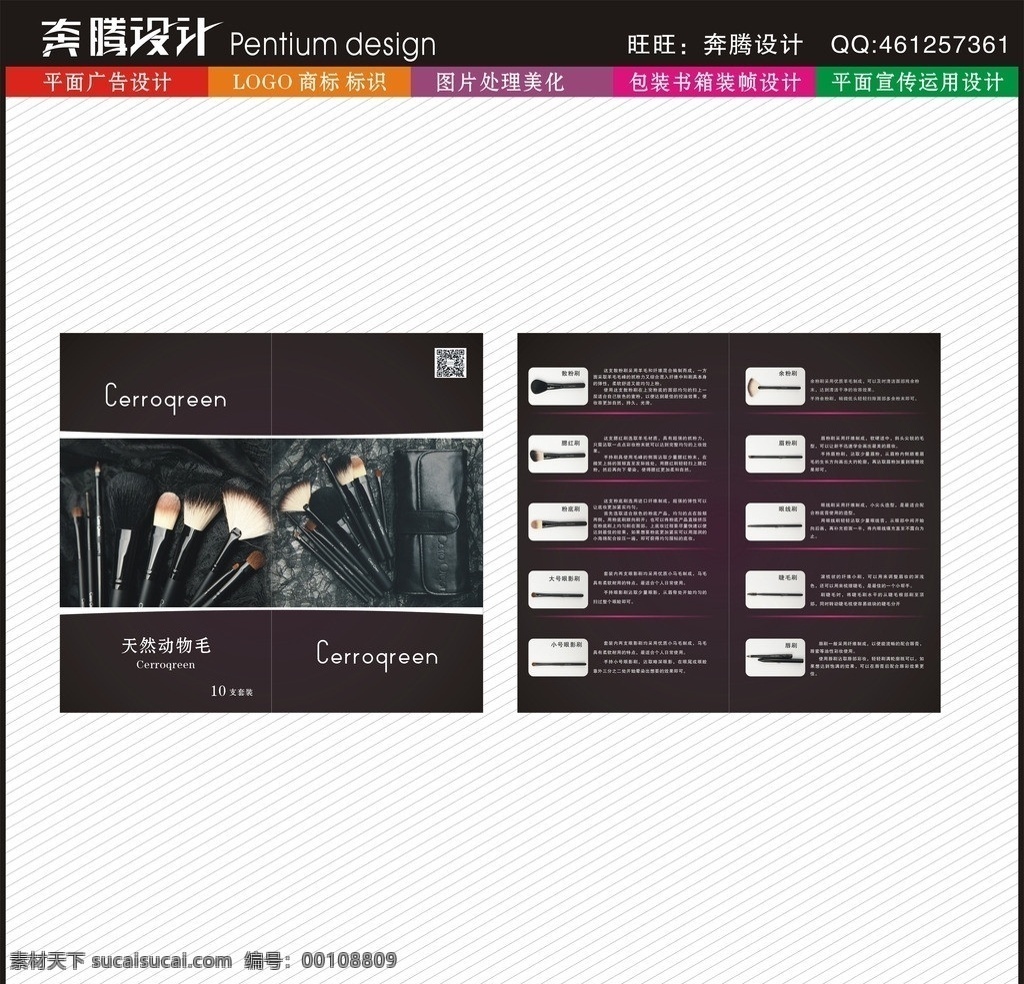Screen dimensions: 1024x984
Task: Select the 眉粉刷 brush thumbnail
Action: point(775,454)
